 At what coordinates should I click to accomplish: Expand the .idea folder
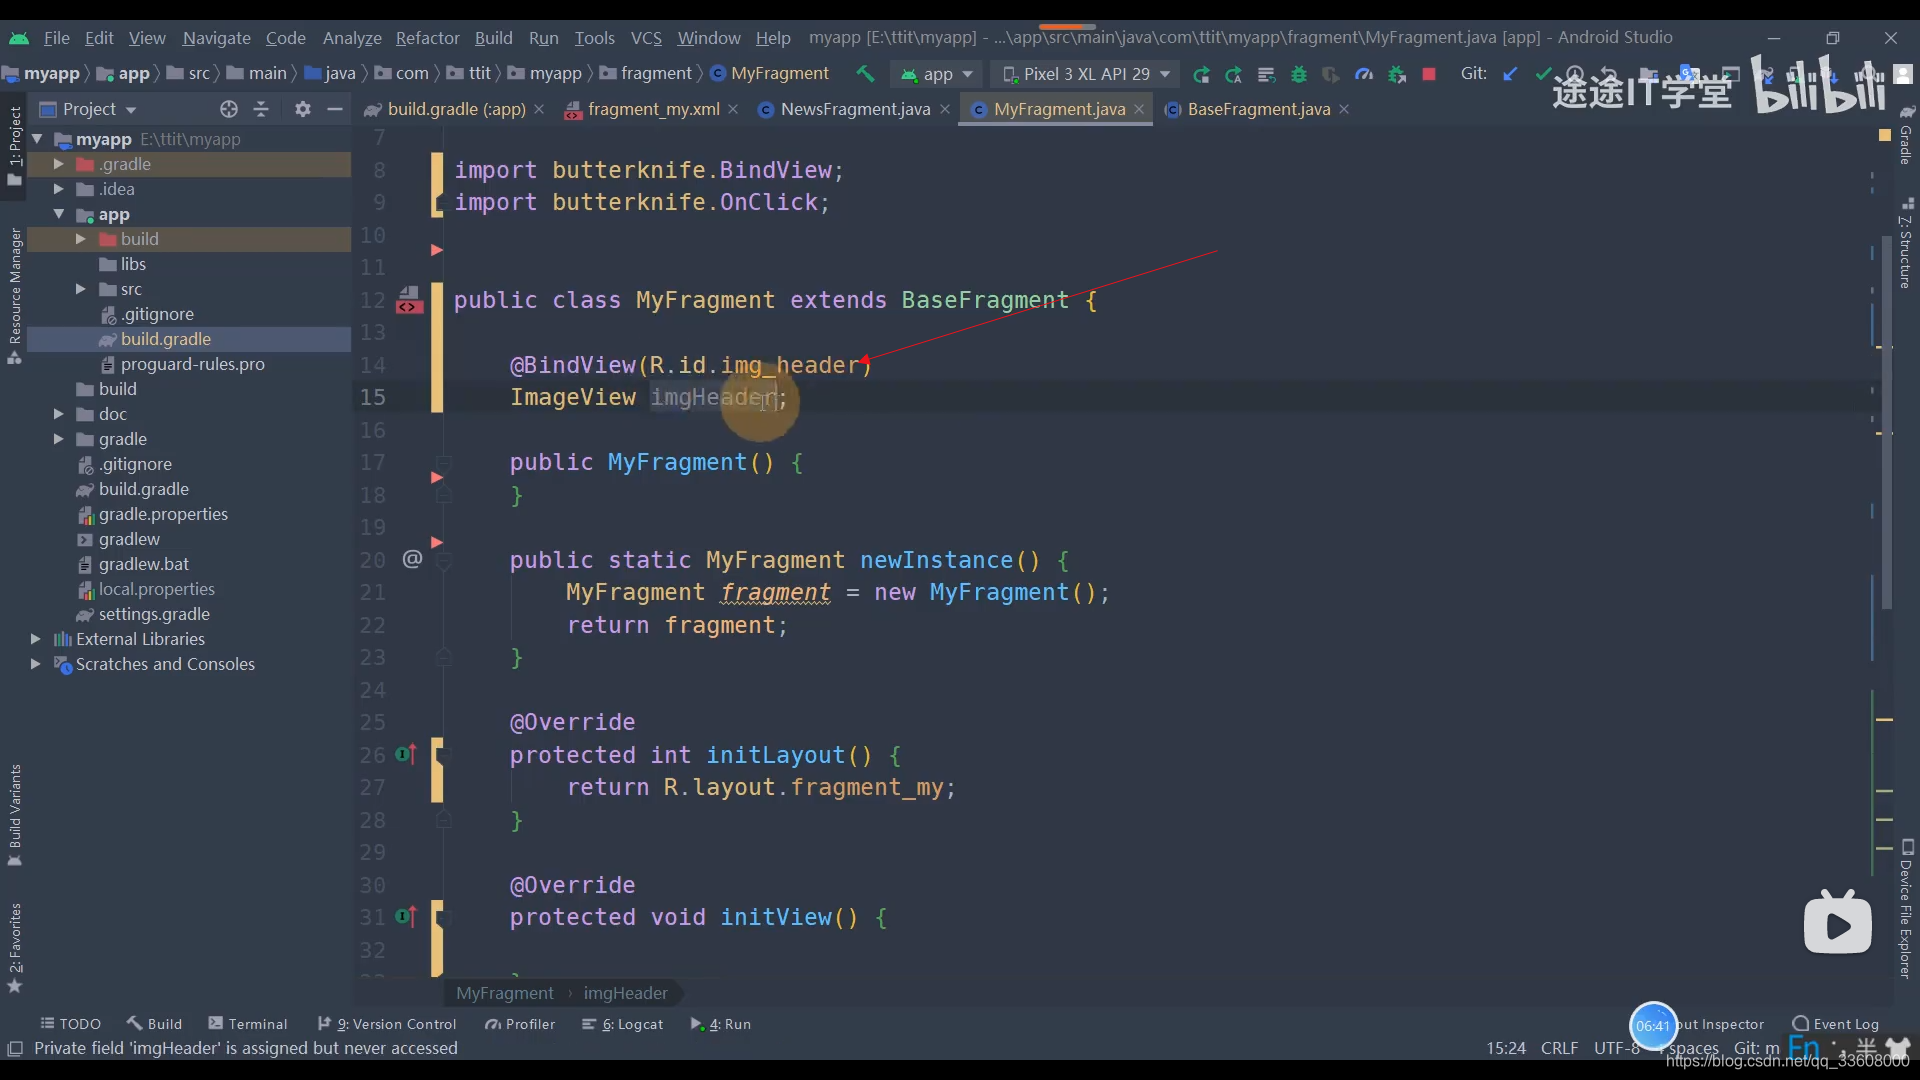point(59,189)
